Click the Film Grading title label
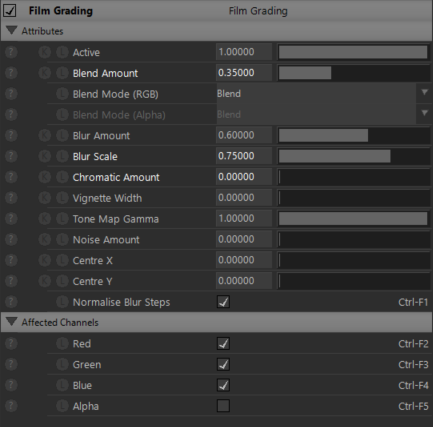 (x=61, y=11)
